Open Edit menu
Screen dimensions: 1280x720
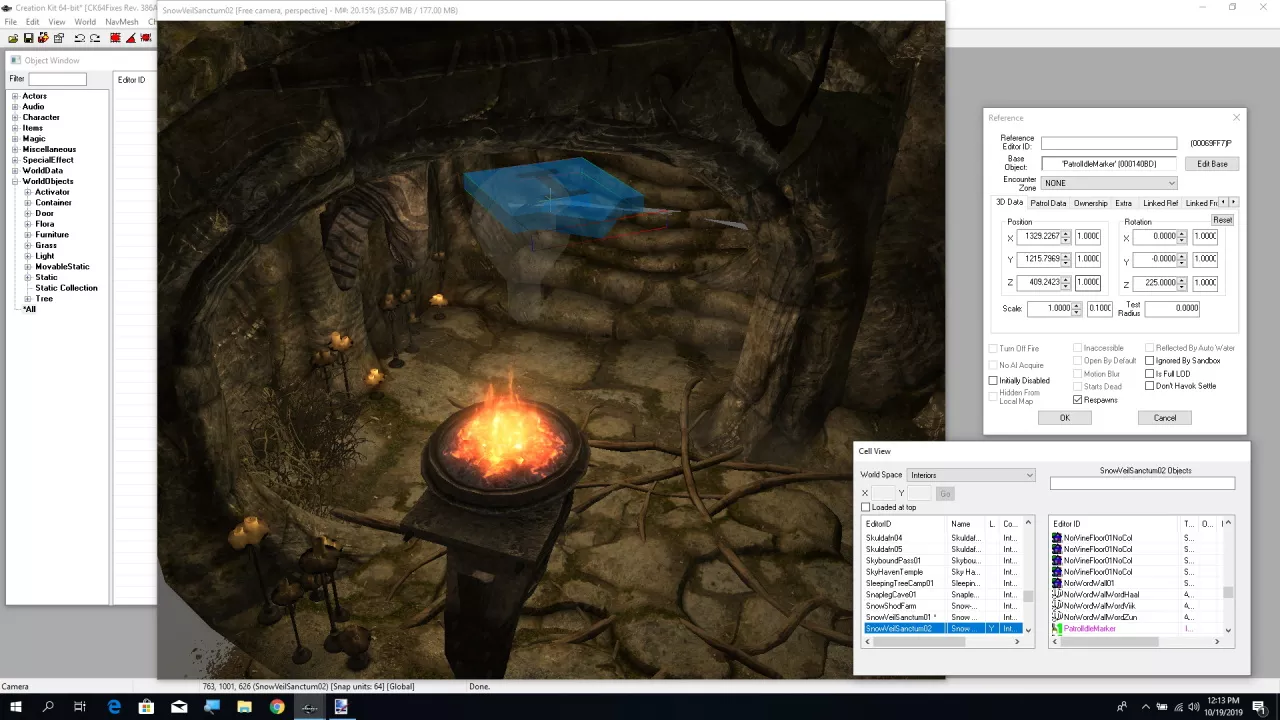point(32,22)
